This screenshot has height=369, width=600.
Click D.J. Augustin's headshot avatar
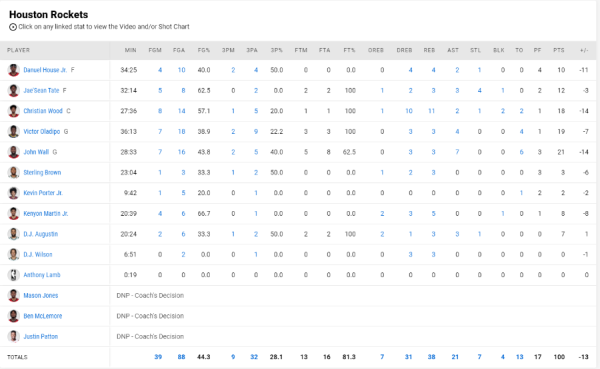13,234
